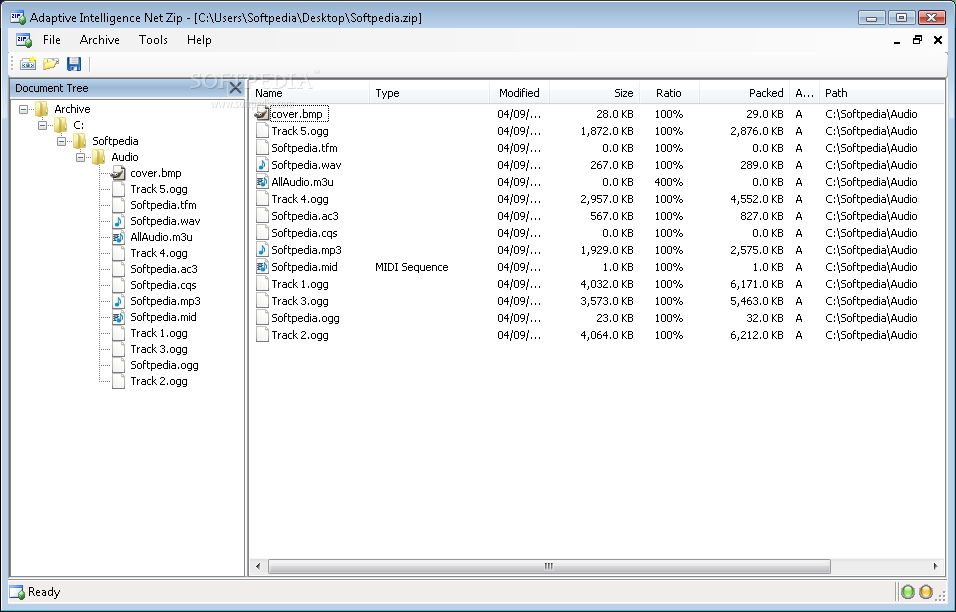The height and width of the screenshot is (612, 956).
Task: Click the New Archive toolbar icon
Action: point(27,63)
